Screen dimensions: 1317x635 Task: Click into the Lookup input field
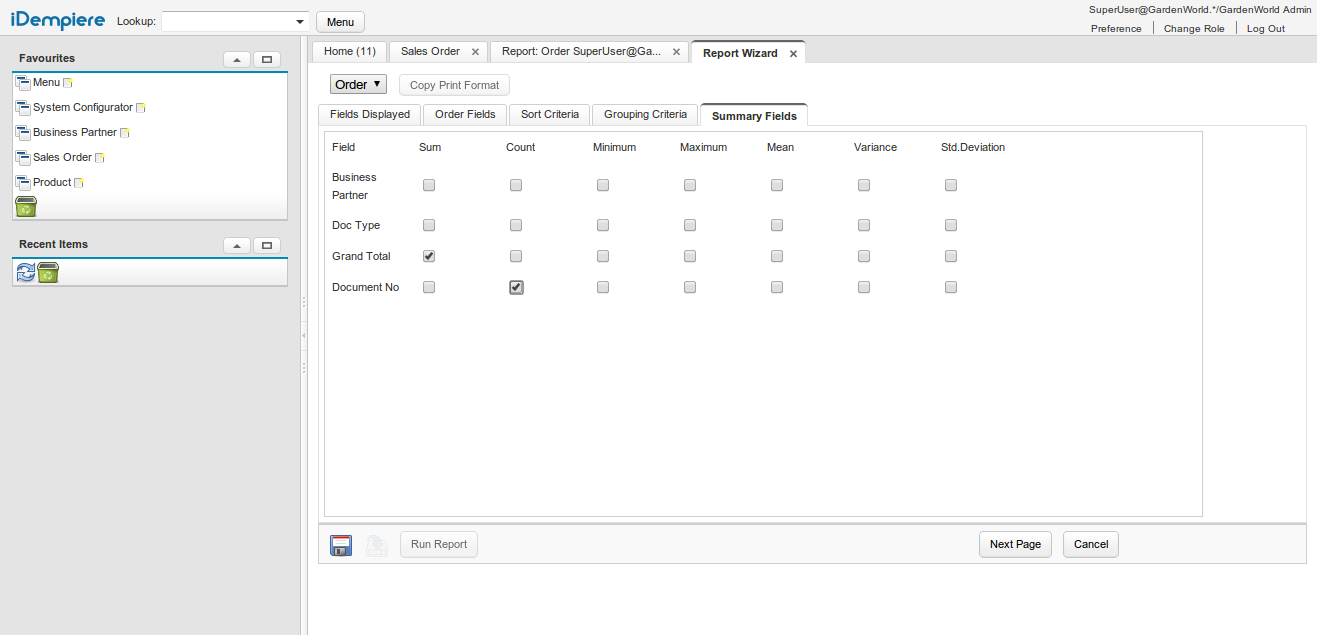(228, 22)
